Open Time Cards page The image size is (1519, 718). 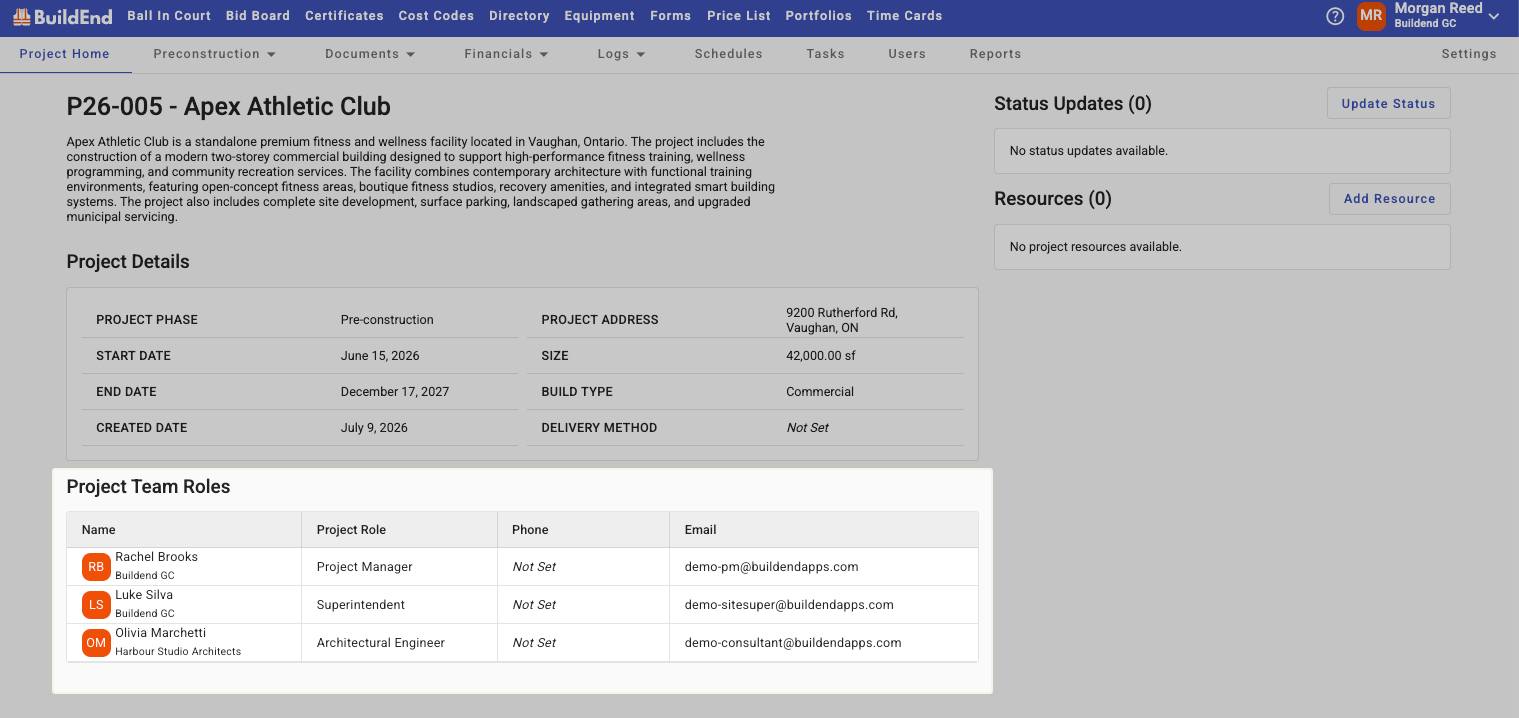(905, 16)
